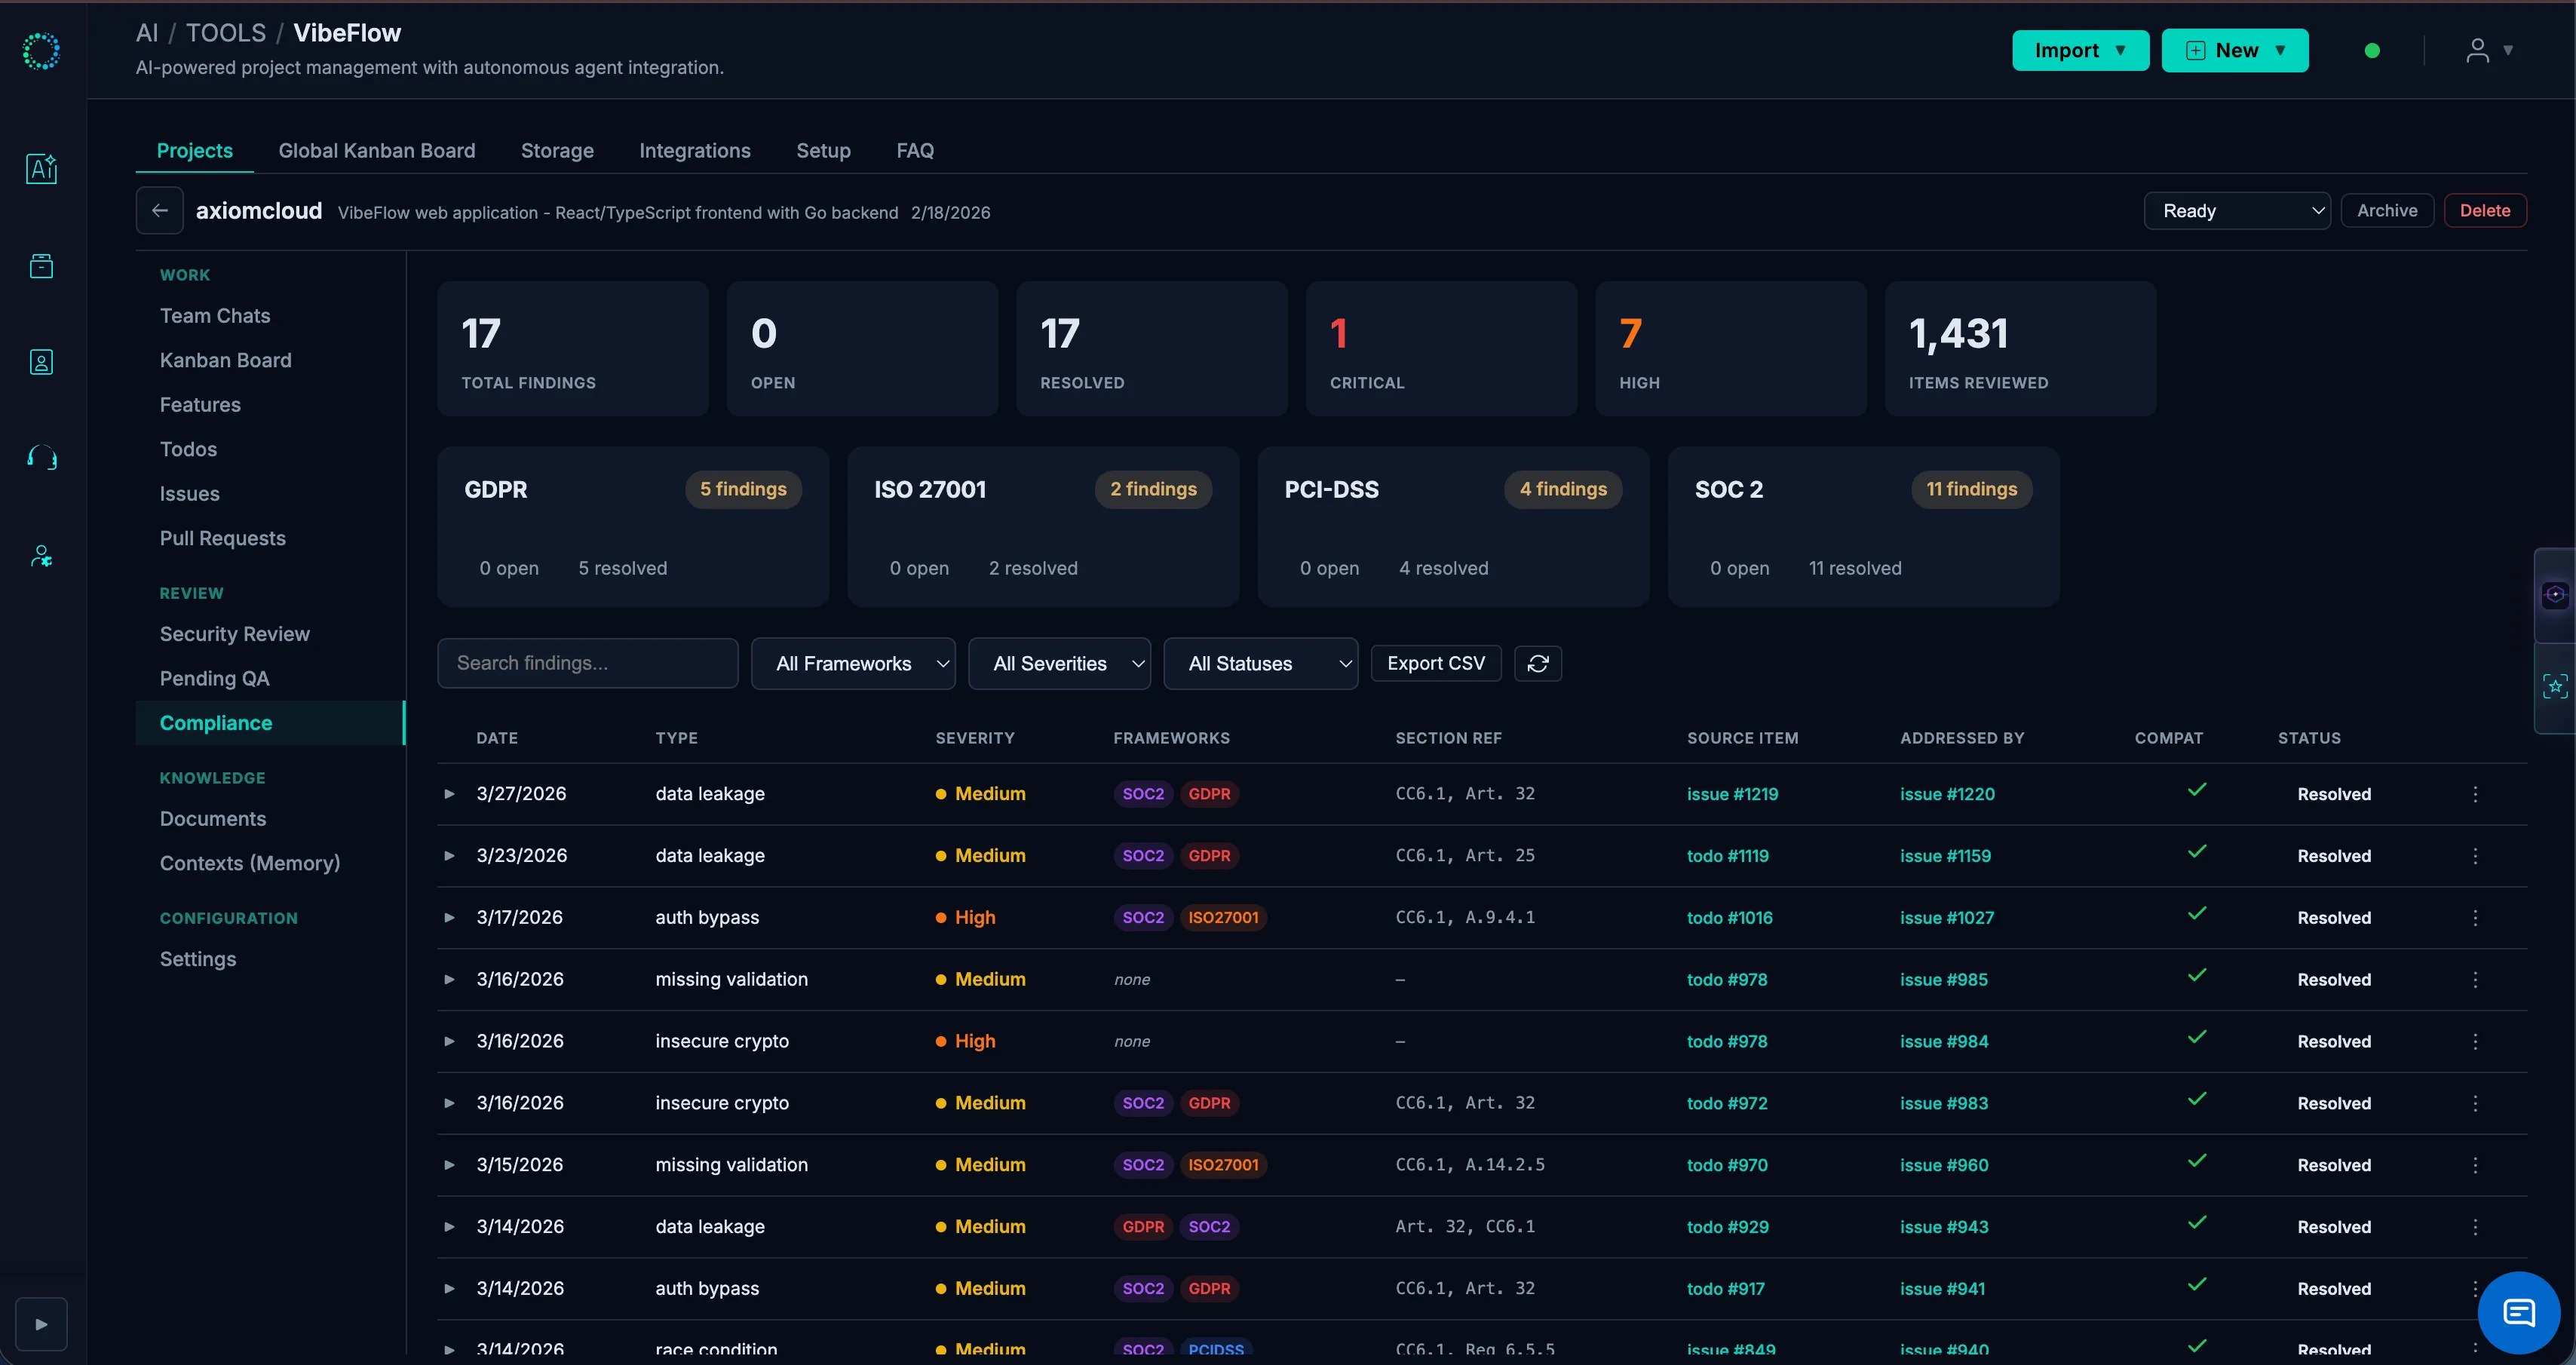The height and width of the screenshot is (1365, 2576).
Task: Expand sidebar with bottom play arrow
Action: click(x=41, y=1324)
